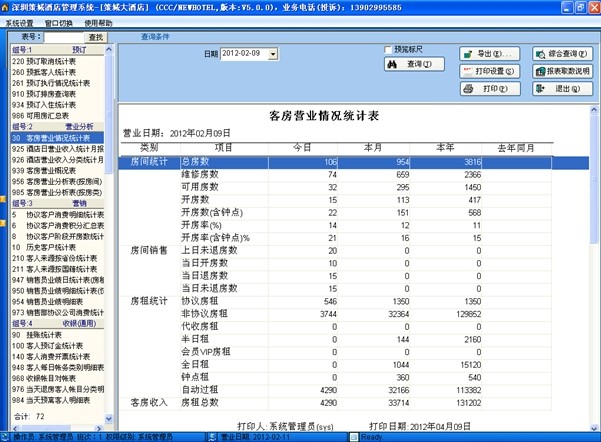The image size is (601, 442).
Task: Click the 打印 printer button
Action: (490, 89)
